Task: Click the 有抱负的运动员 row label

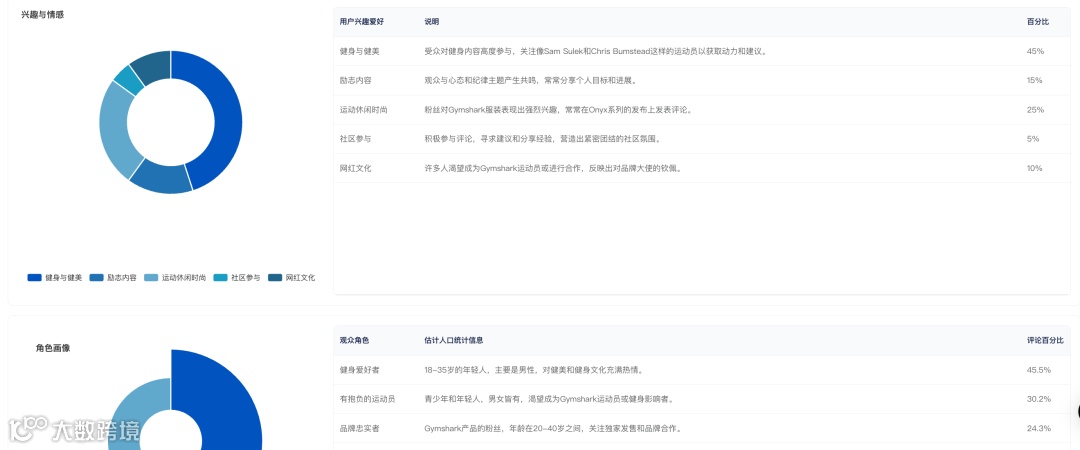Action: coord(367,399)
